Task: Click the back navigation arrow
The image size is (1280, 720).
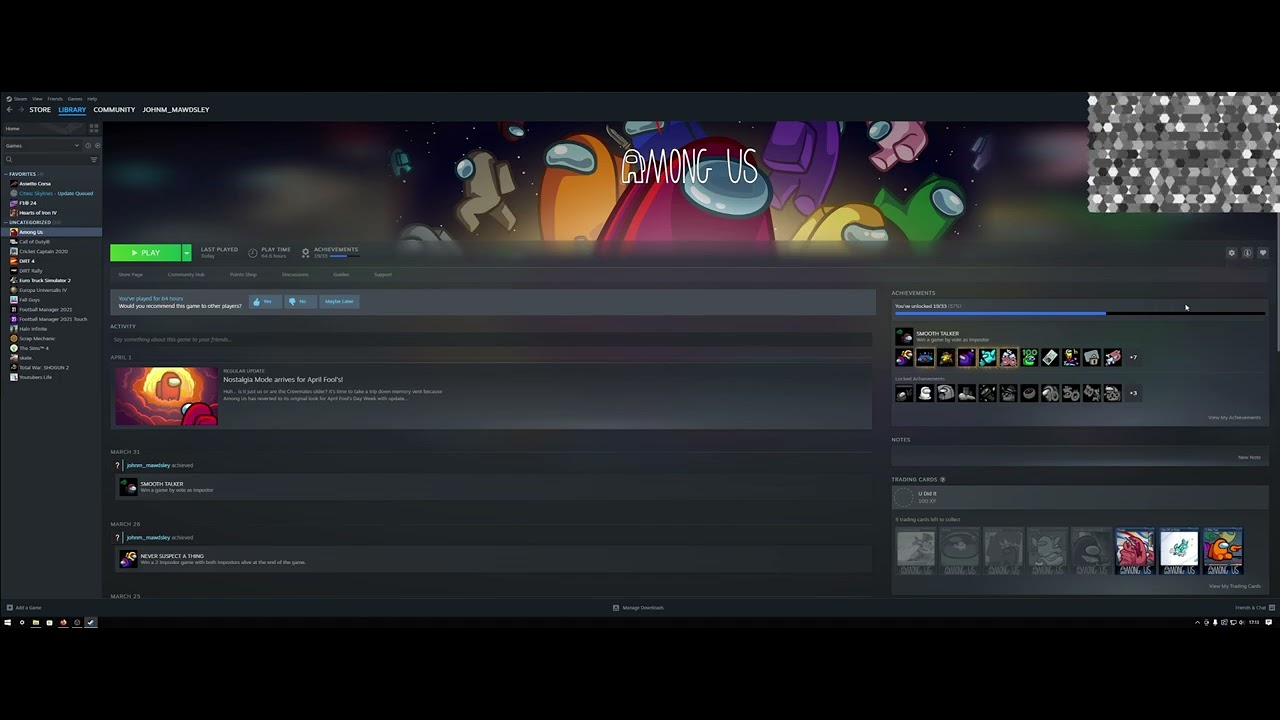Action: tap(9, 110)
